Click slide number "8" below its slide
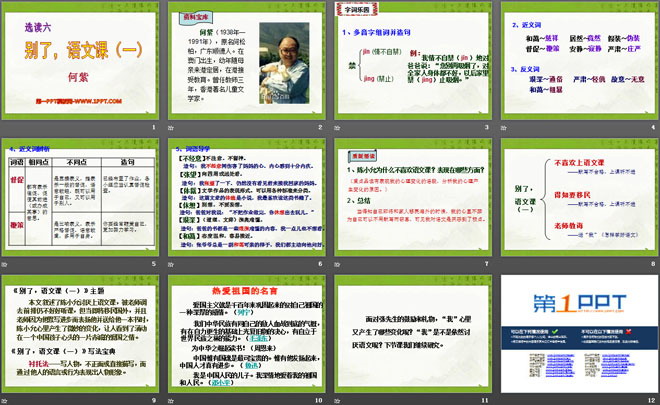660x405 pixels. [653, 264]
